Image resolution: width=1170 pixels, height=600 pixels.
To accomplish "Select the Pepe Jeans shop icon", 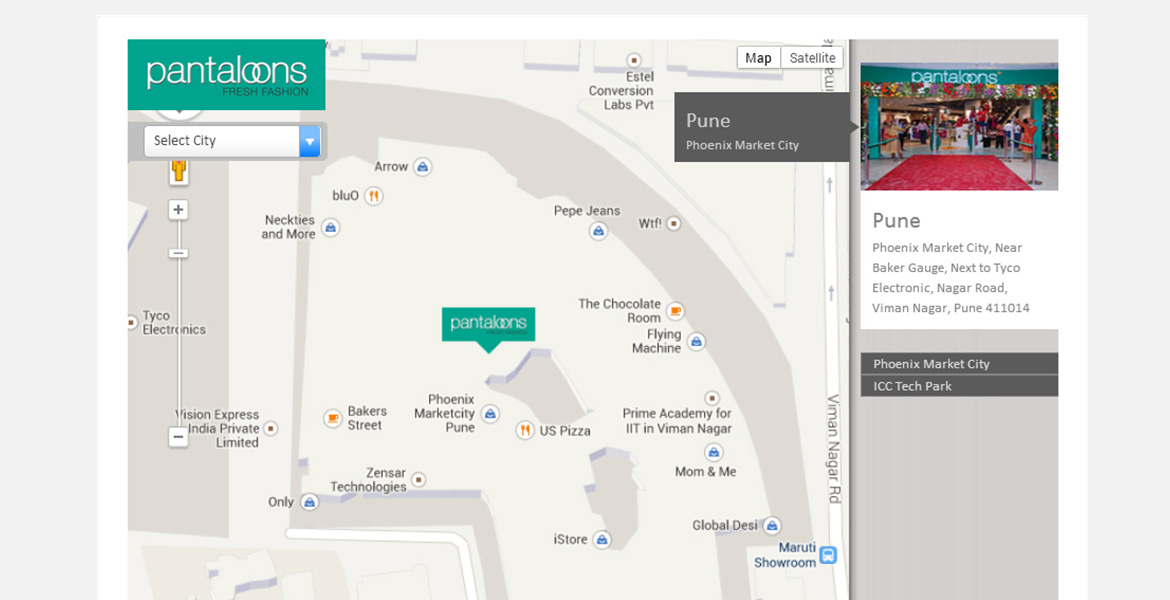I will coord(598,231).
